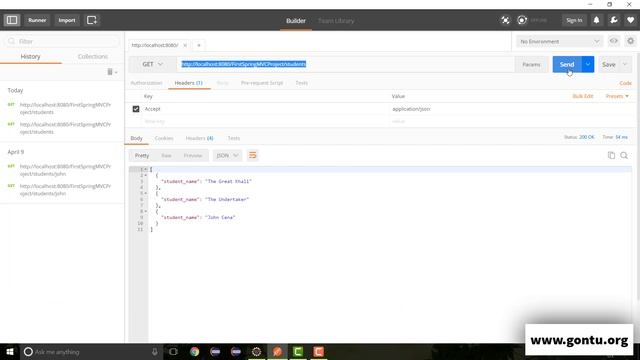Open the Postman taskbar icon

(x=277, y=351)
